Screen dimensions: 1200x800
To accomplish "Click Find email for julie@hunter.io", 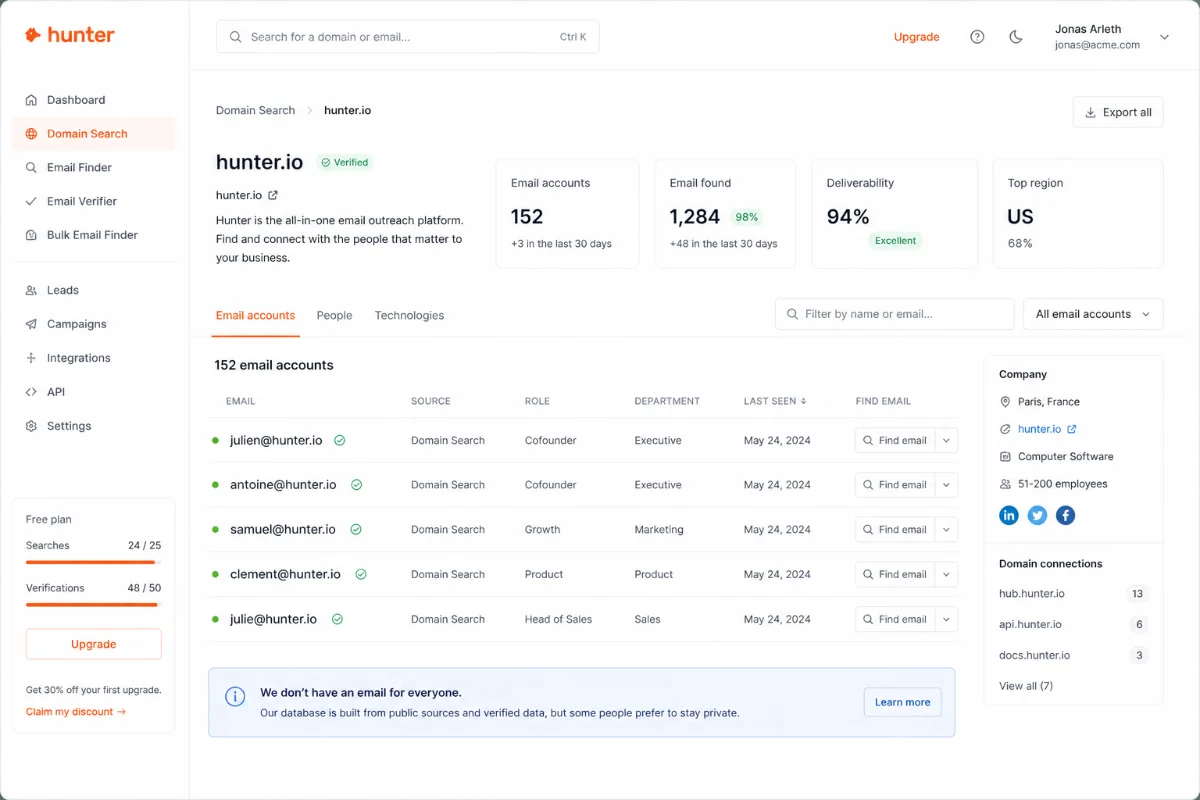I will tap(895, 619).
